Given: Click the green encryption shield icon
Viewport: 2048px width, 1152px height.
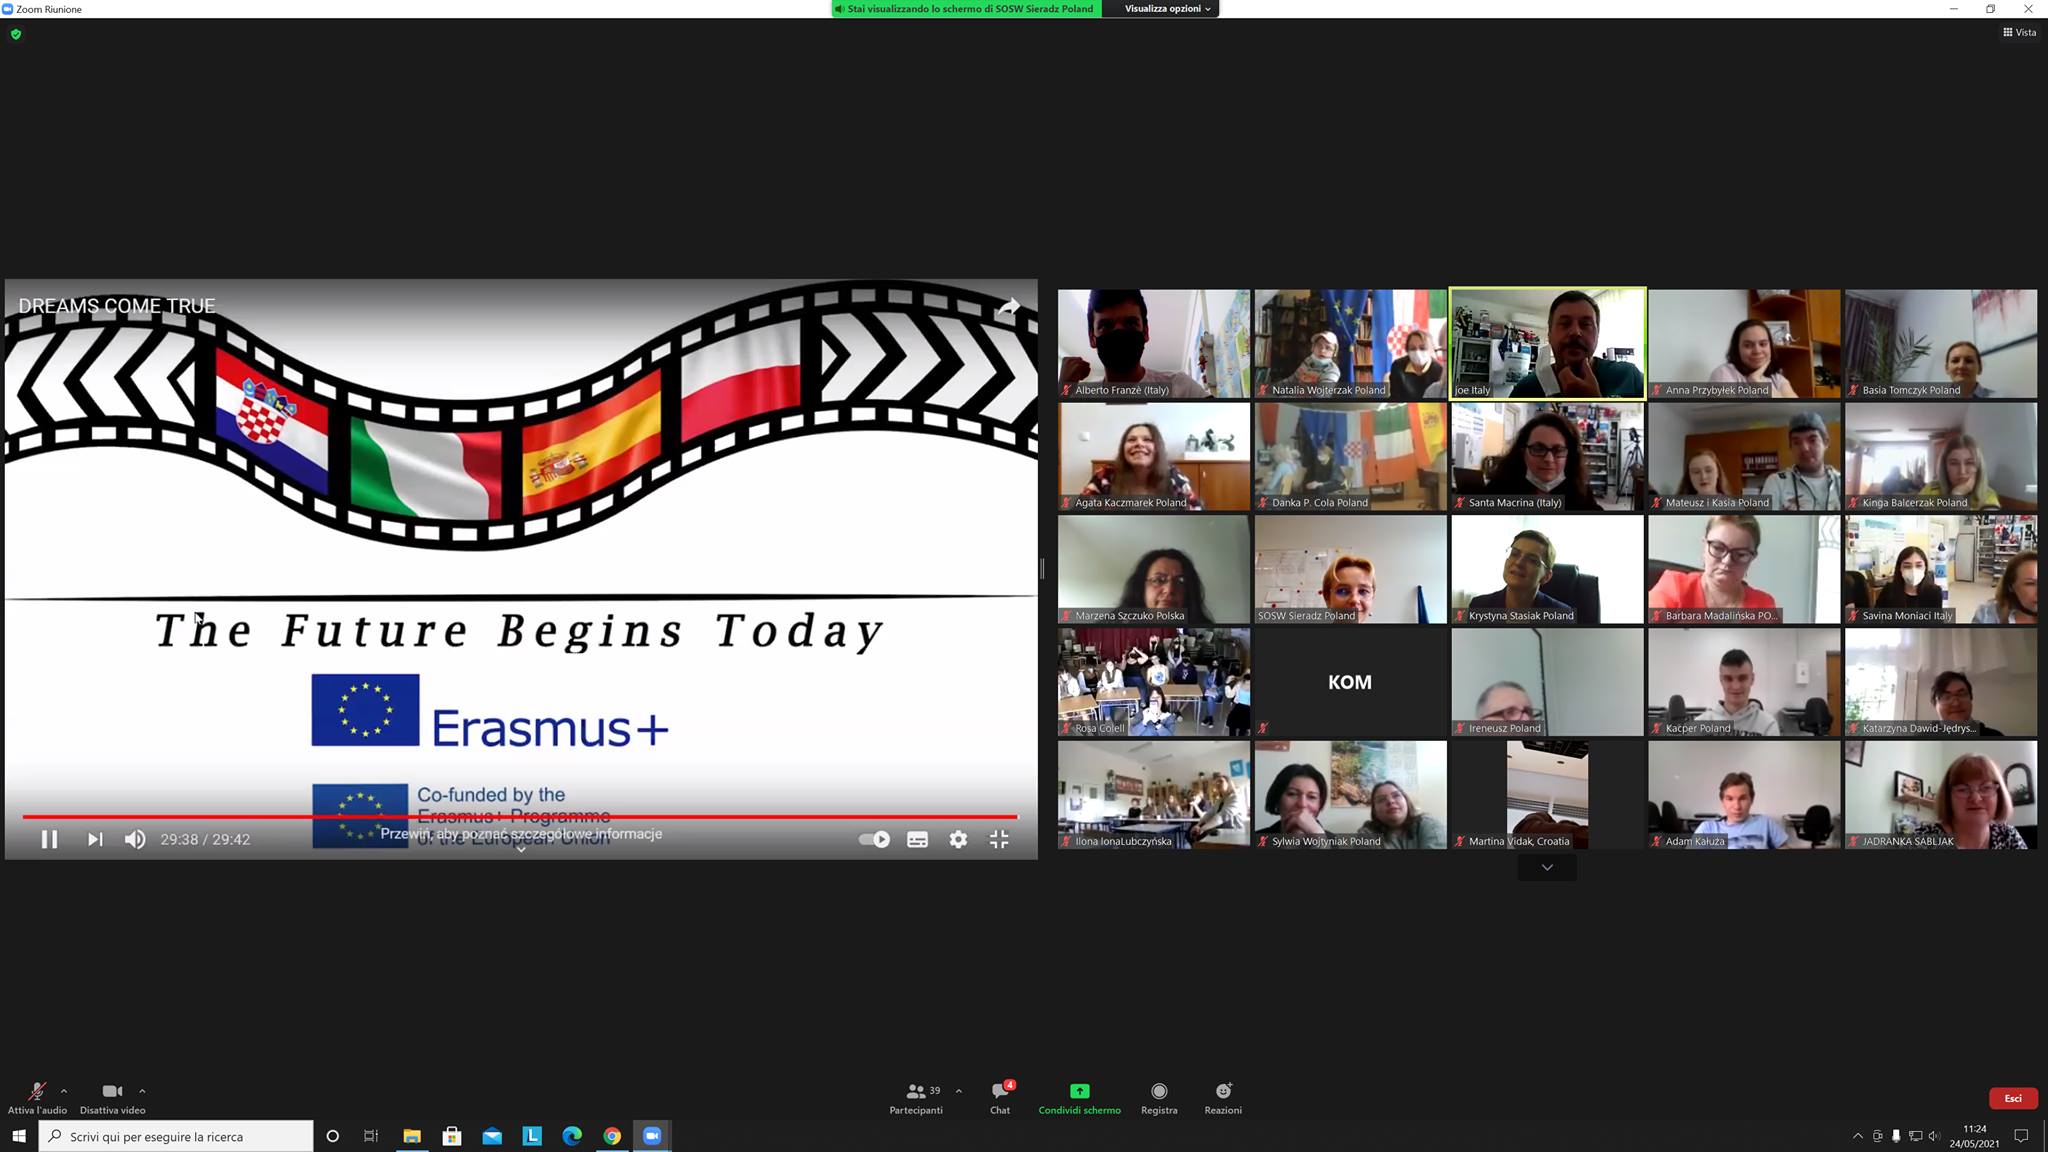Looking at the screenshot, I should coord(15,34).
